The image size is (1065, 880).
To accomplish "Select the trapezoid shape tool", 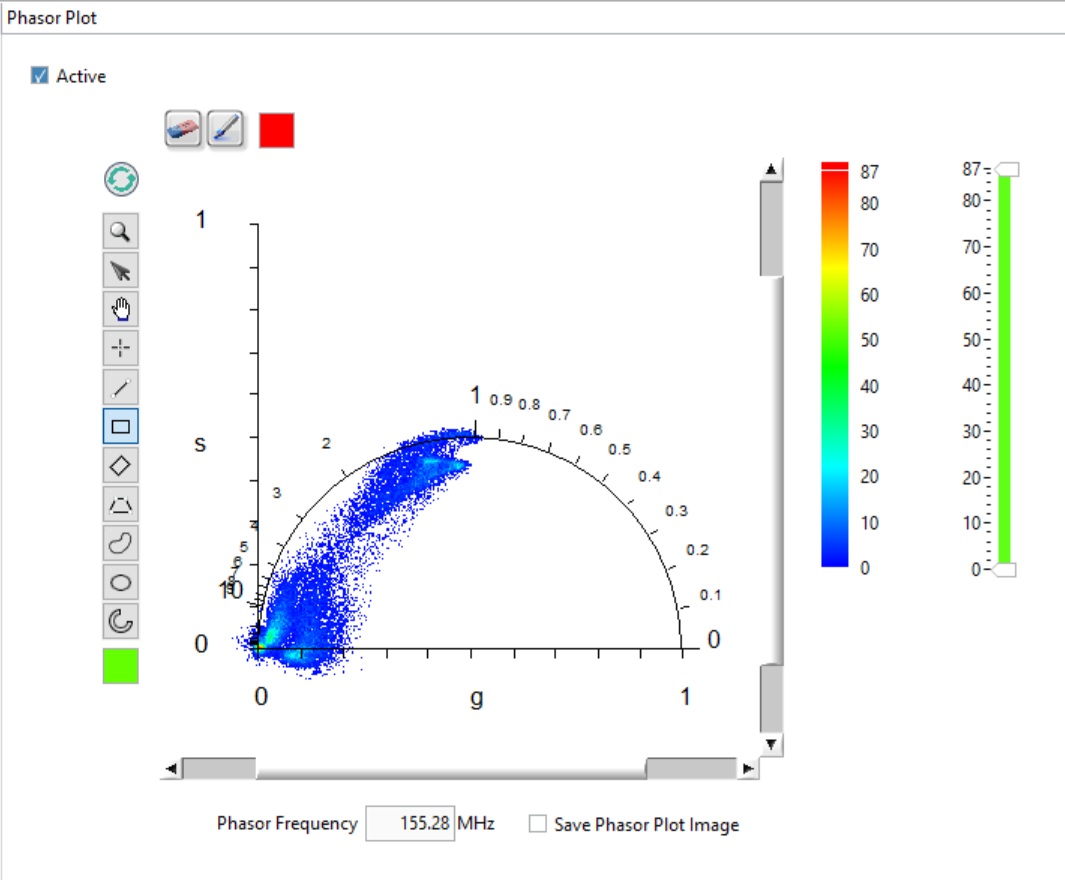I will [x=121, y=505].
